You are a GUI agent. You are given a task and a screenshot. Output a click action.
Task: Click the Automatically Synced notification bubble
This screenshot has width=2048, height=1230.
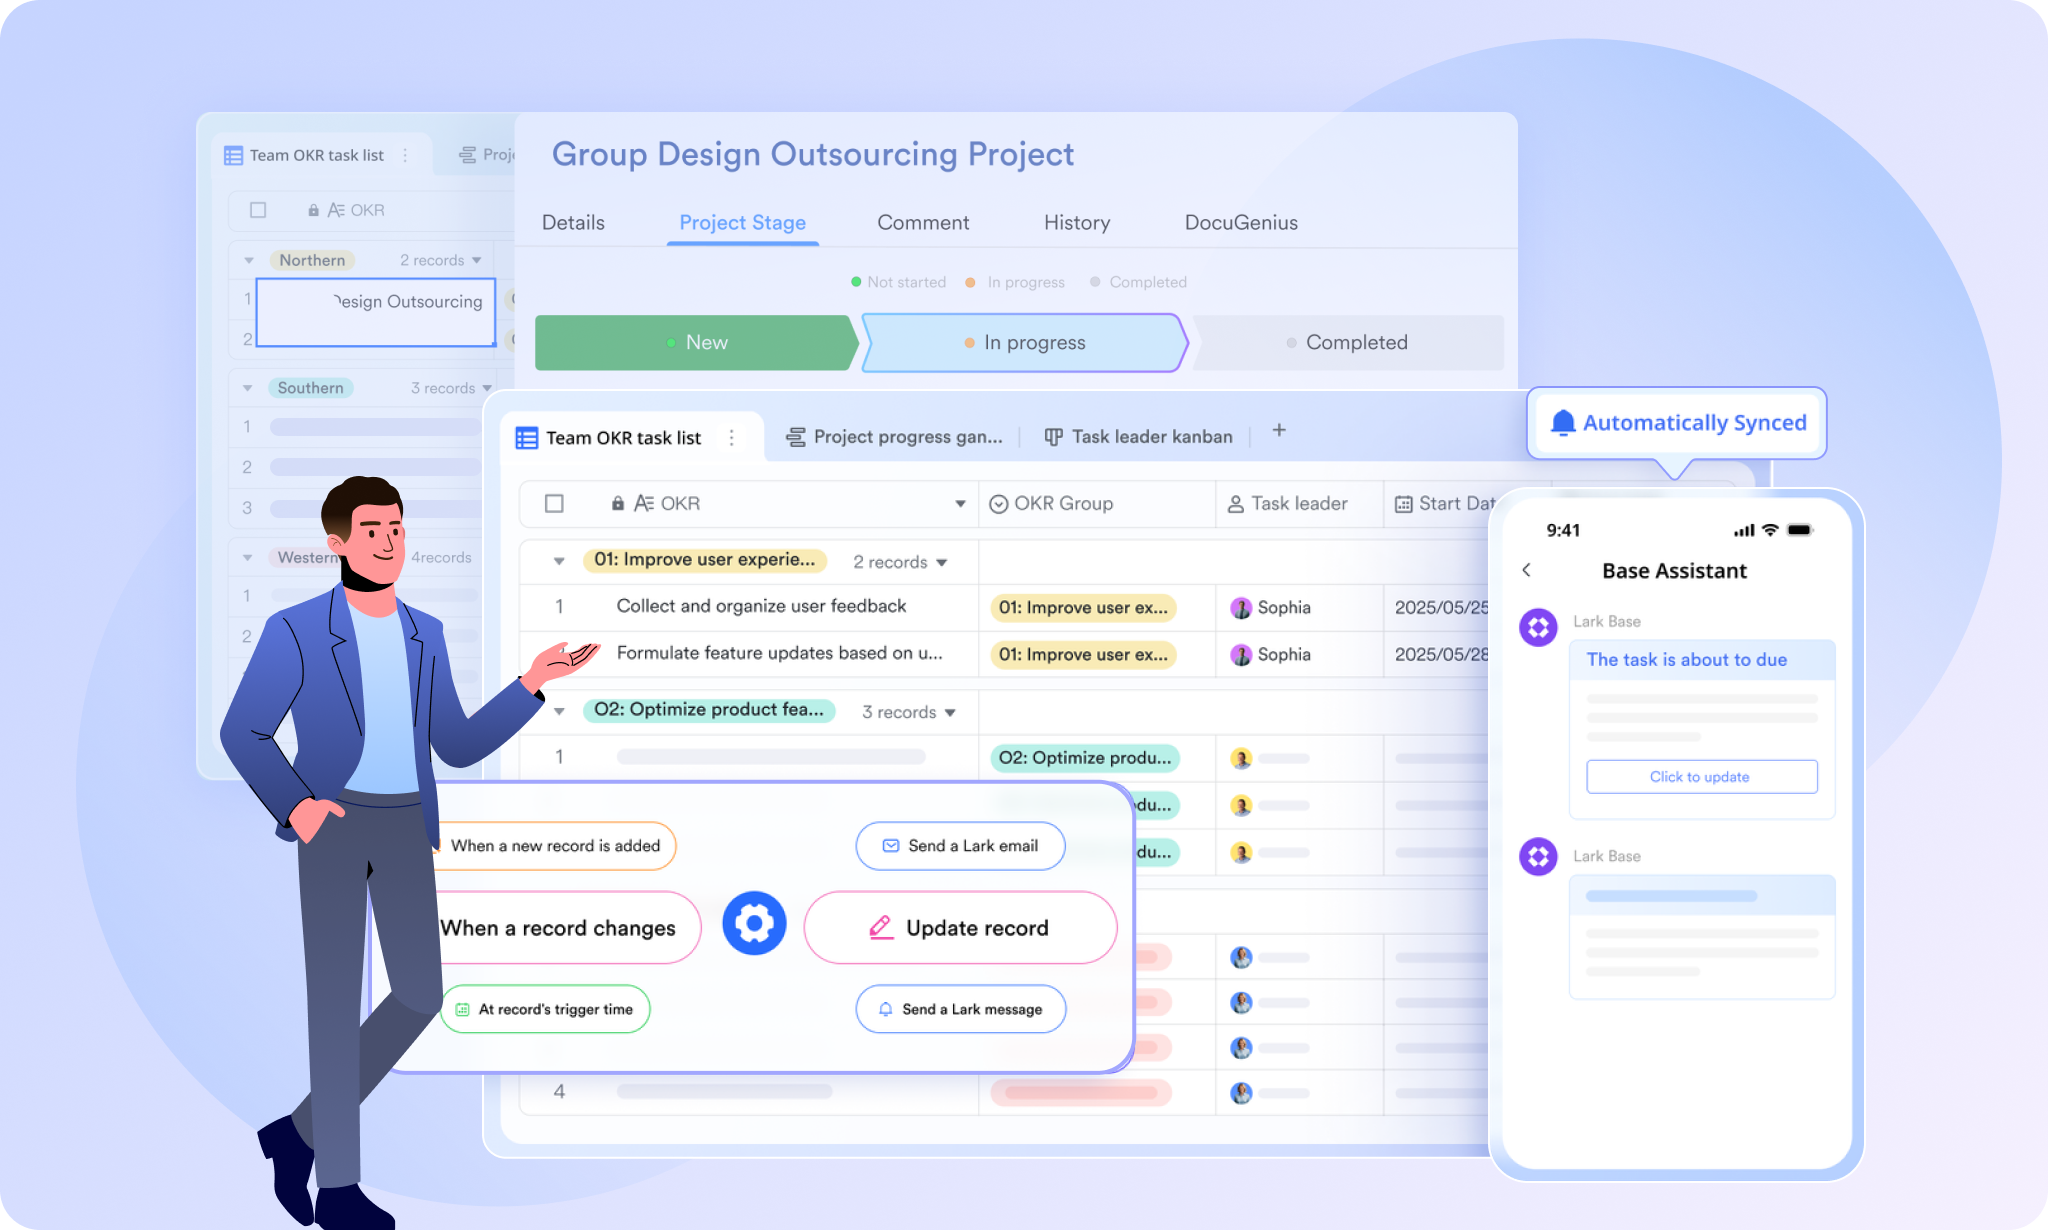1677,423
